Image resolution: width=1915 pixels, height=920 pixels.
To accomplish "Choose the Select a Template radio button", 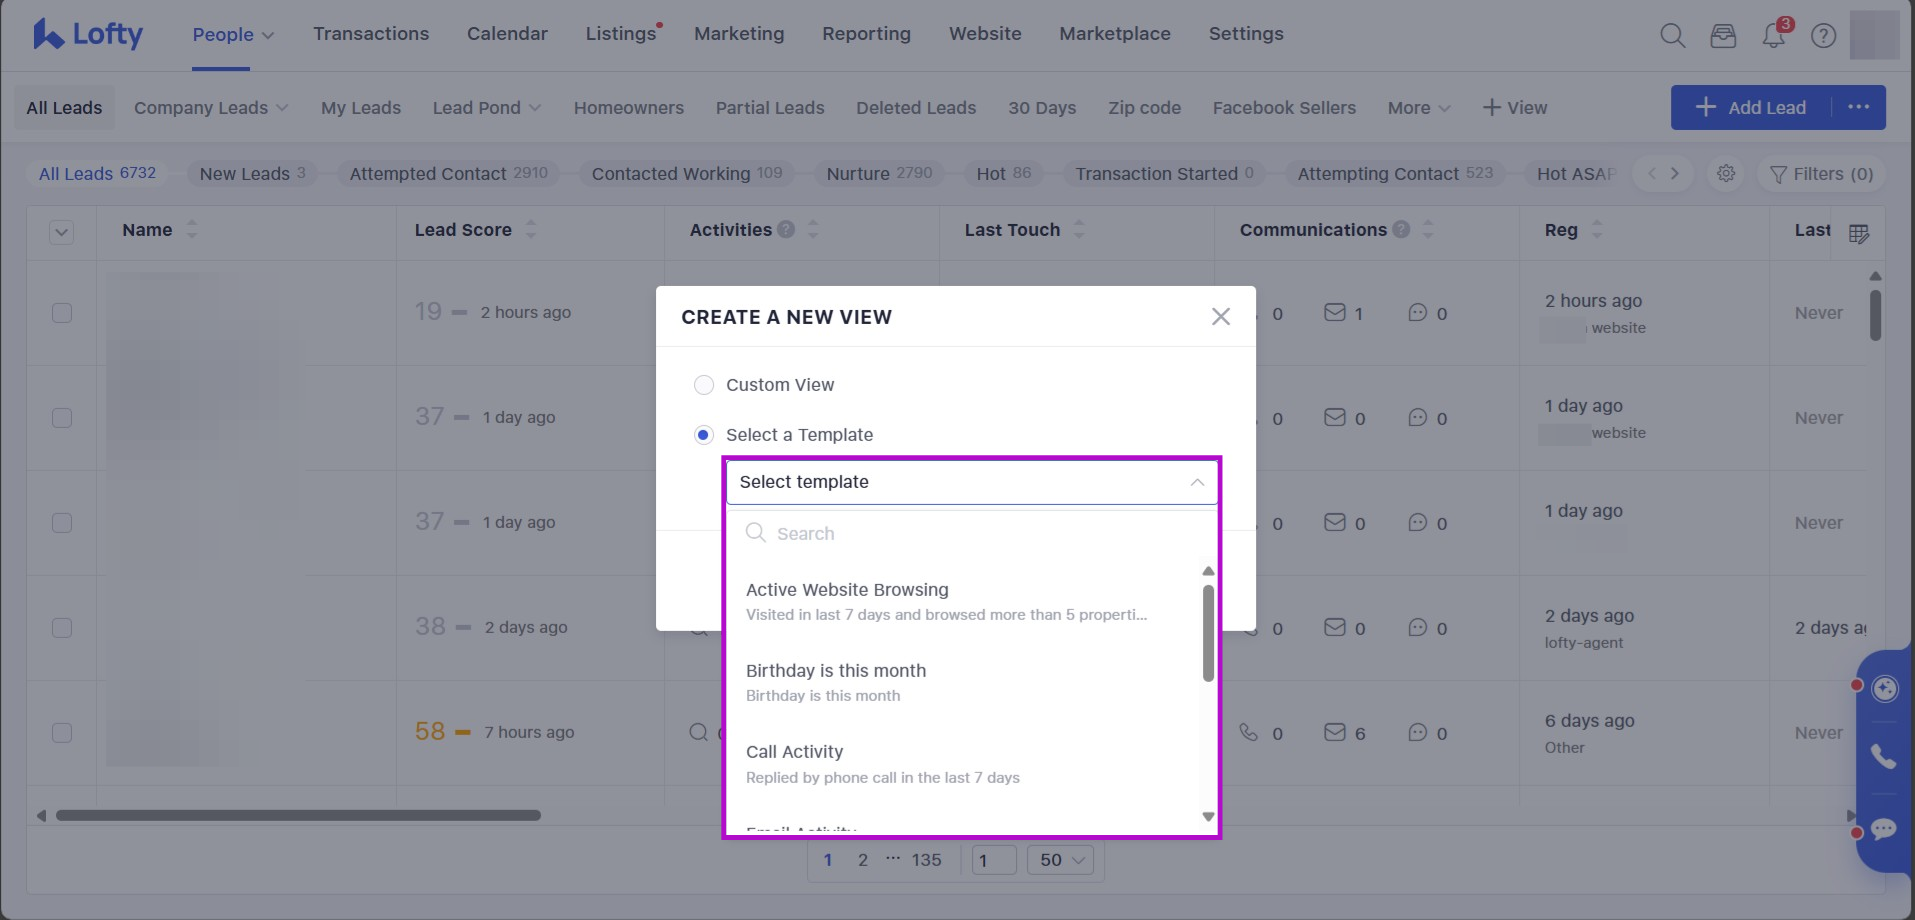I will (x=704, y=435).
